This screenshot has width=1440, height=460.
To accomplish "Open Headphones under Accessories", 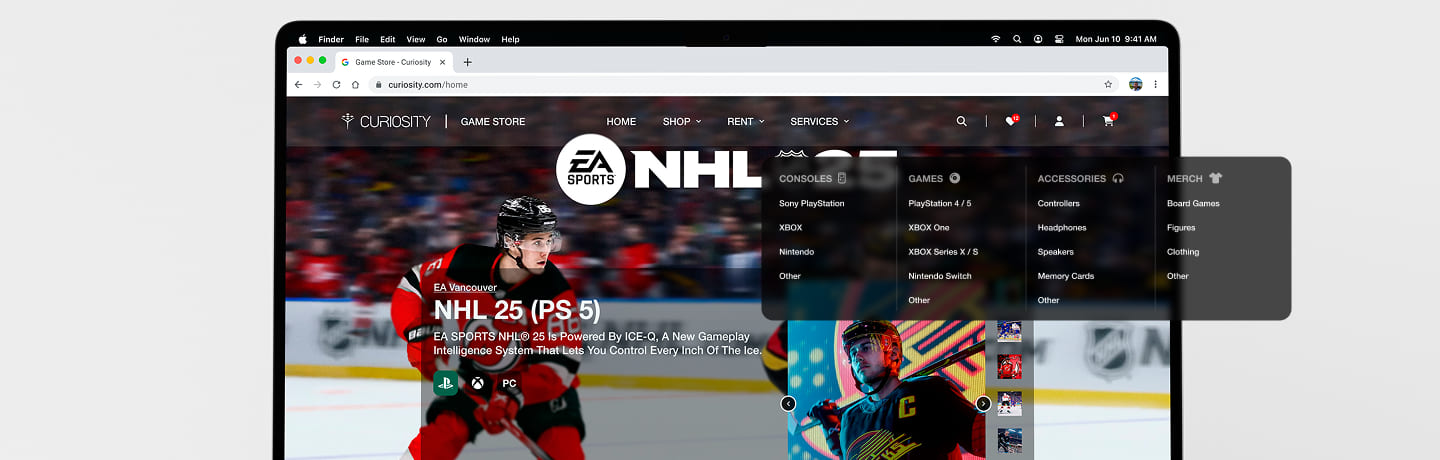I will [x=1061, y=227].
